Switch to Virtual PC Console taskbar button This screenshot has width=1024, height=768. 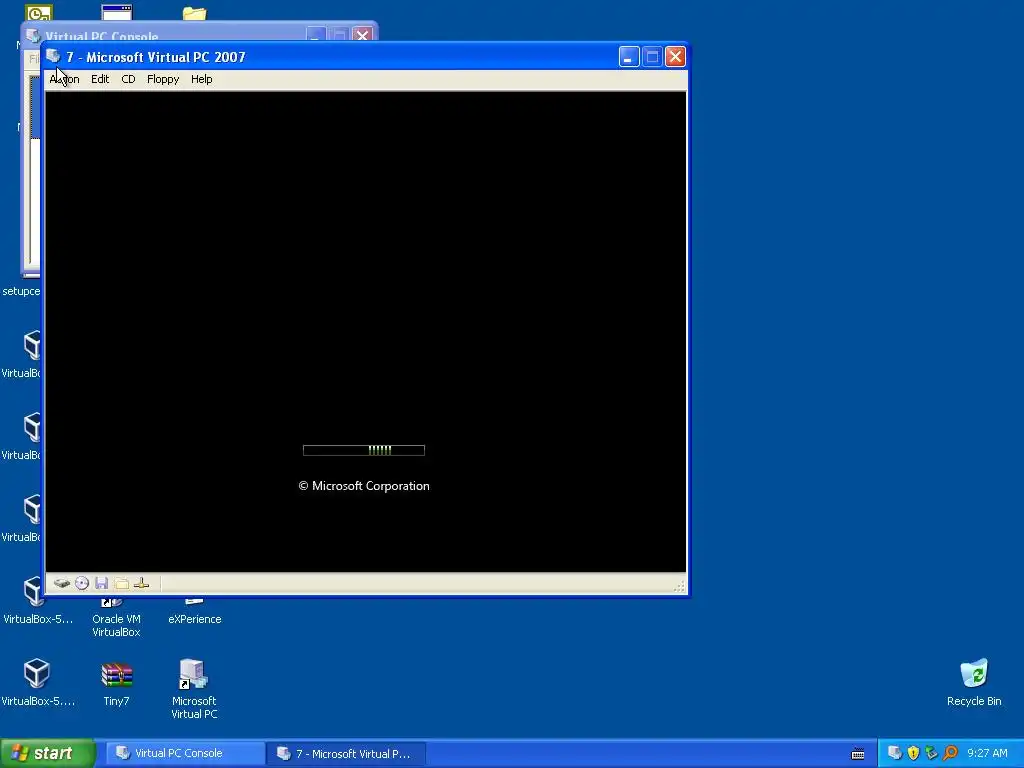(x=185, y=753)
